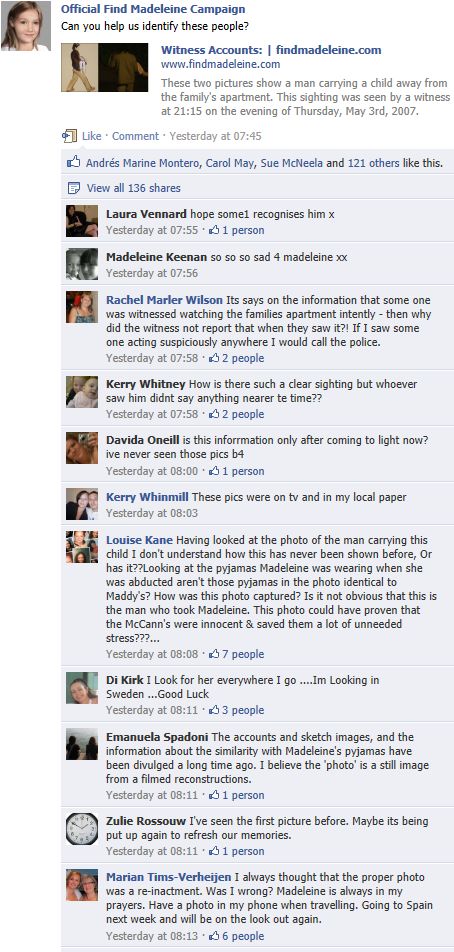Show the 121 others who like this
The height and width of the screenshot is (952, 454).
373,163
